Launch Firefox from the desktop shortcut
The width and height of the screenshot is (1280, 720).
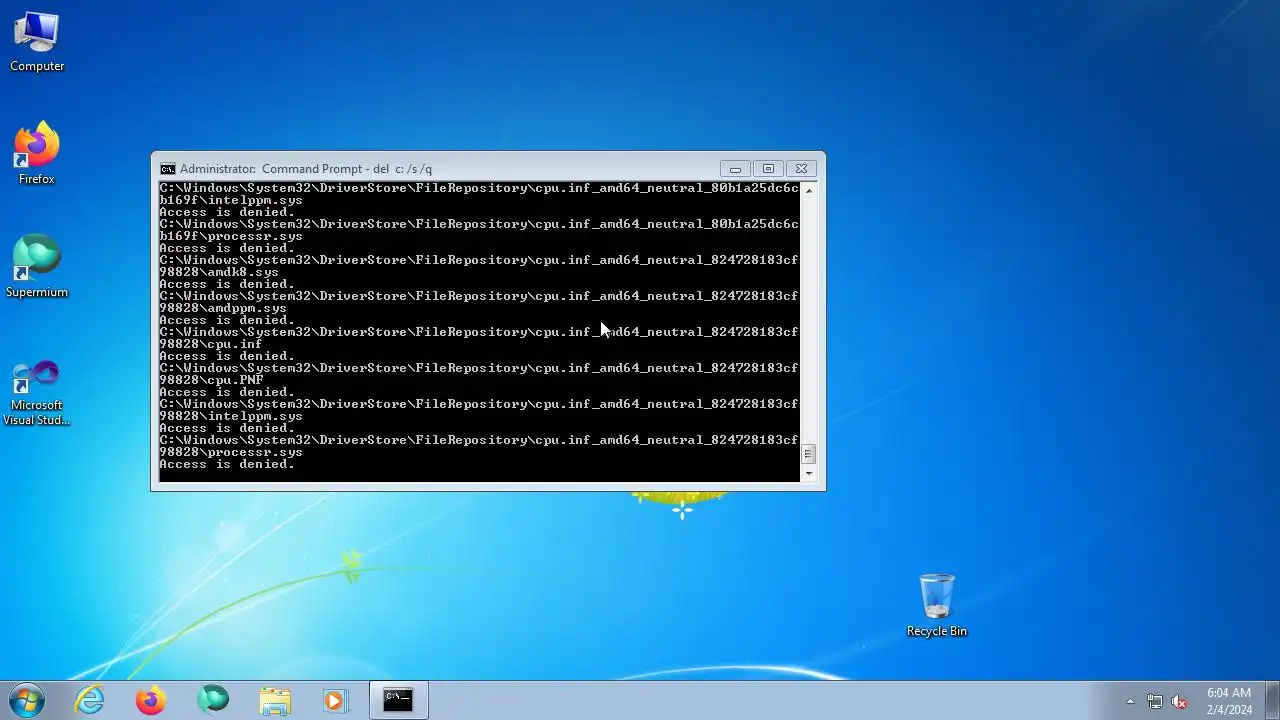coord(37,154)
